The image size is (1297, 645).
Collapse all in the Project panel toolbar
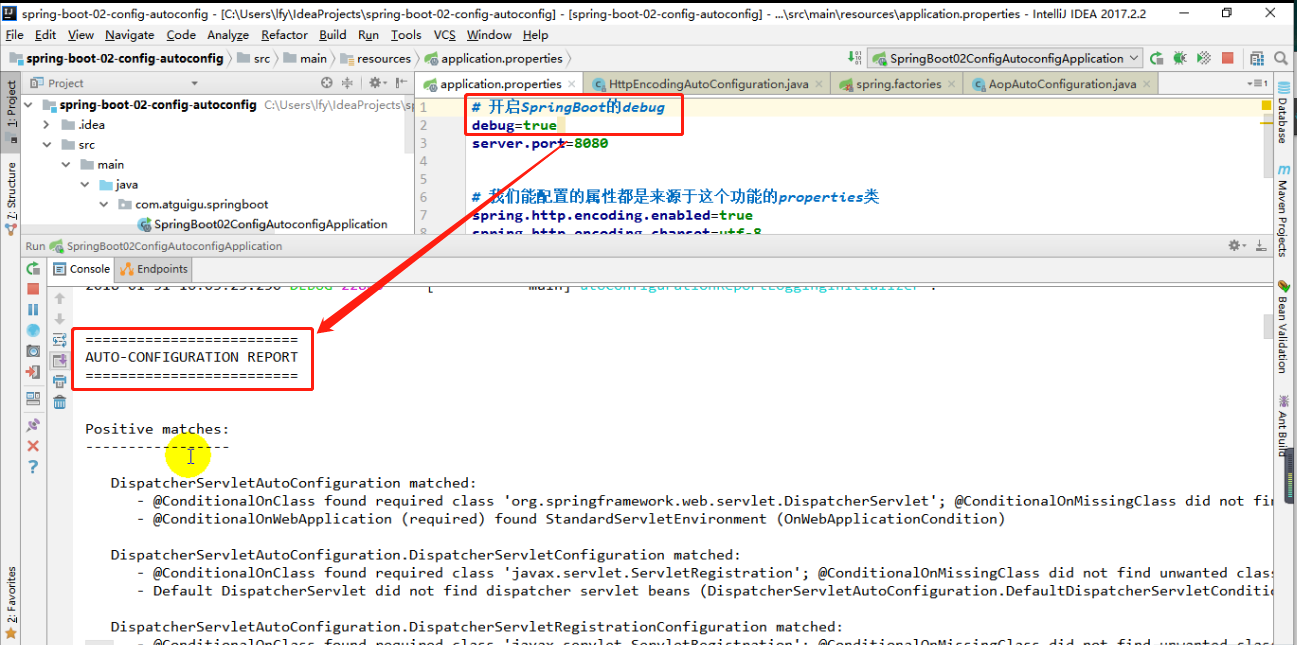coord(346,83)
